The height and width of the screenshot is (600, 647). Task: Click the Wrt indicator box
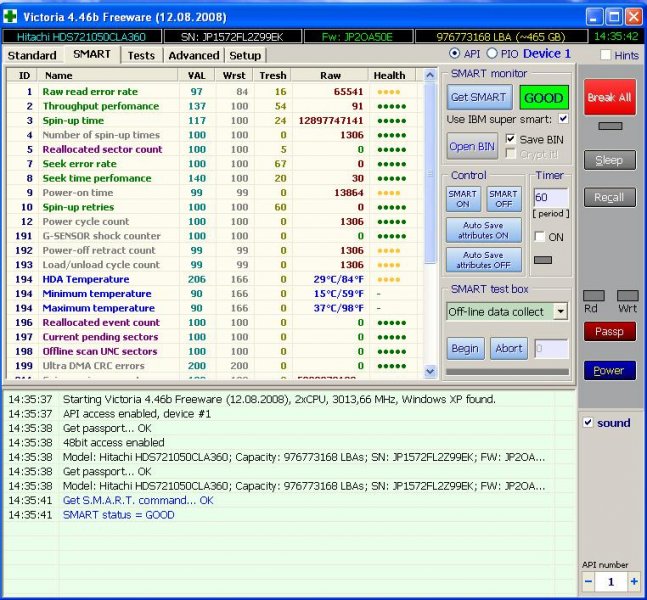(627, 296)
